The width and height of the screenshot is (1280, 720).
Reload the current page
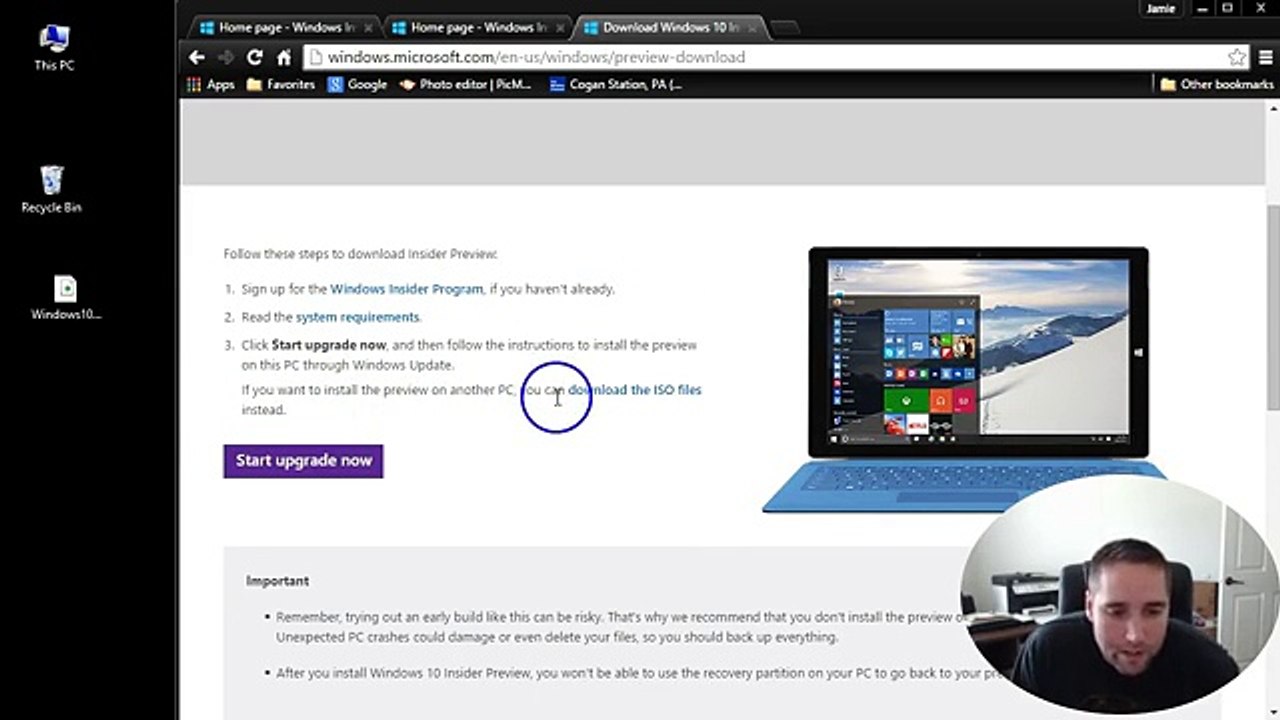click(255, 57)
